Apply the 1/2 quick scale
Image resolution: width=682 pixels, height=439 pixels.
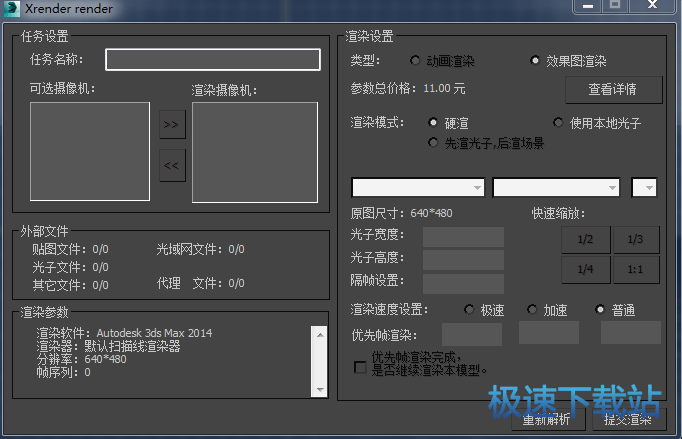[x=585, y=239]
